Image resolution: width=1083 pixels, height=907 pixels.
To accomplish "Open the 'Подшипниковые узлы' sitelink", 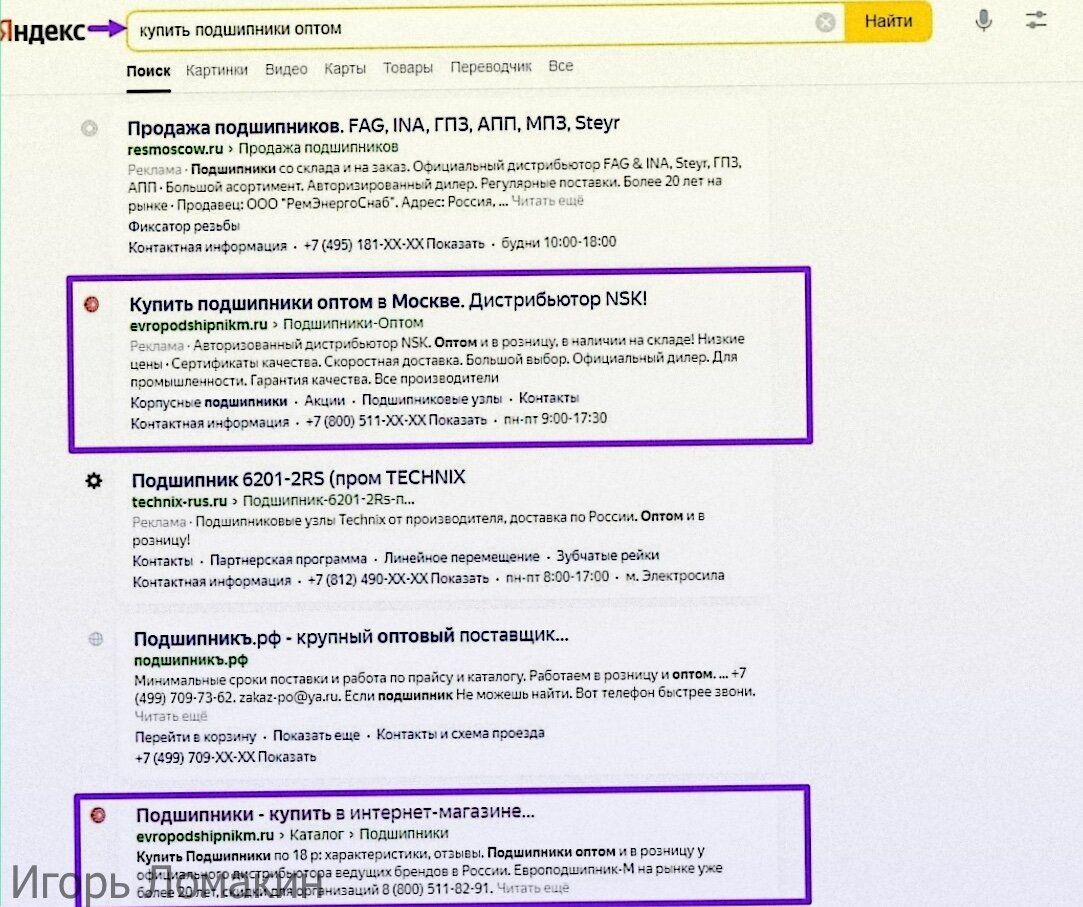I will pos(432,399).
